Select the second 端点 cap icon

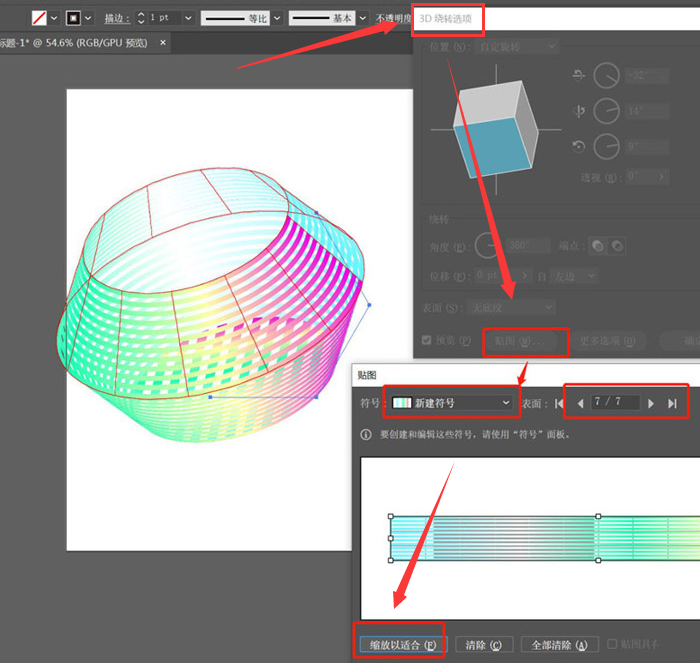coord(617,245)
